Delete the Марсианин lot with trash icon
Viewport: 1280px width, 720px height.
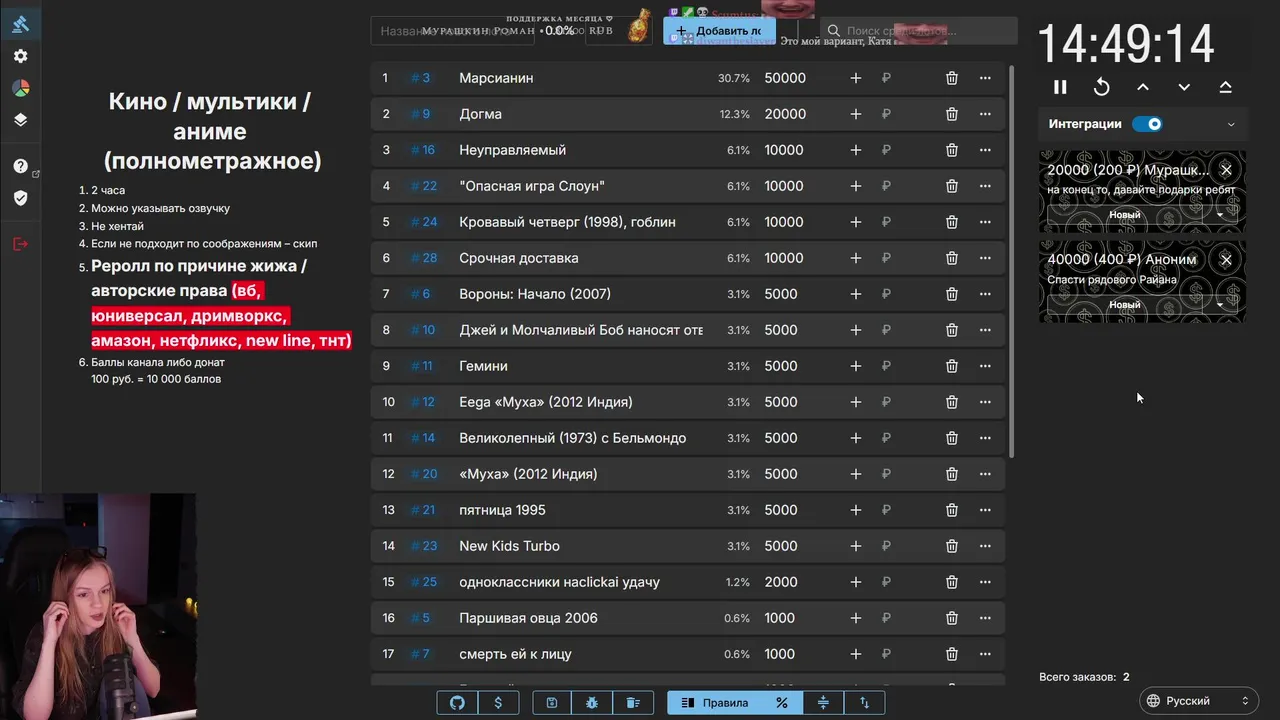click(x=952, y=78)
